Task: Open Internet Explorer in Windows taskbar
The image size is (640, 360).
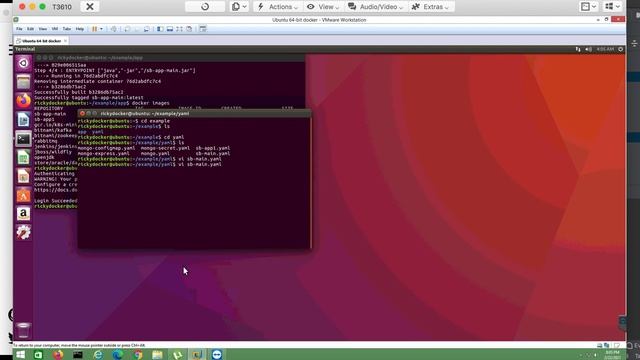Action: click(98, 354)
